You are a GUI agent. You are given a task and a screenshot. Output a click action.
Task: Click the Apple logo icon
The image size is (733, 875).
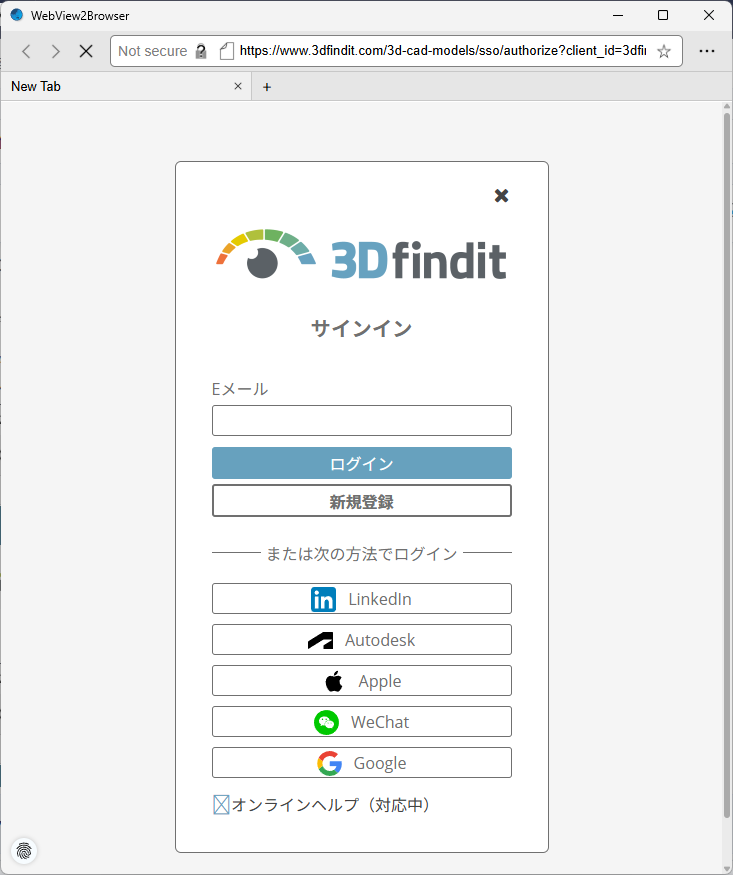coord(334,681)
